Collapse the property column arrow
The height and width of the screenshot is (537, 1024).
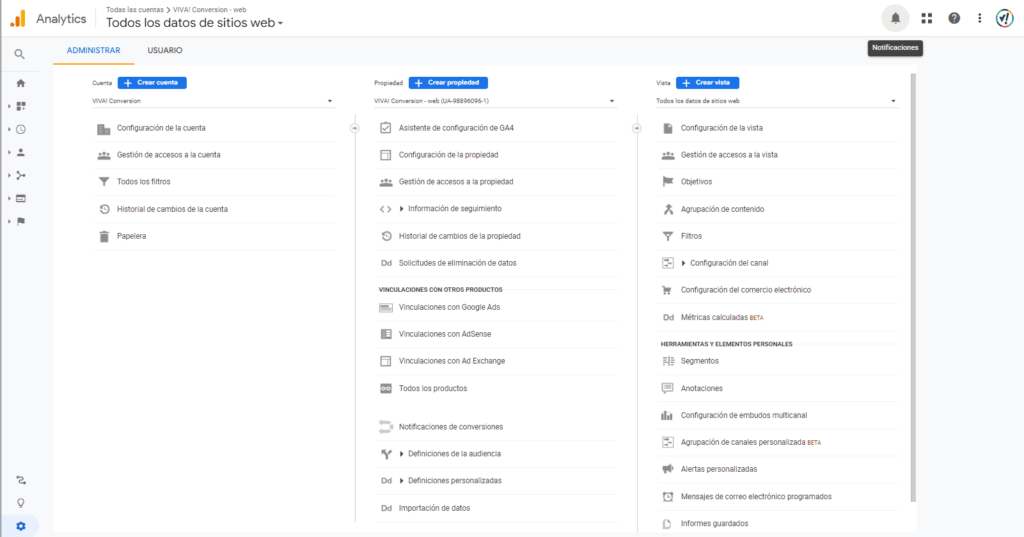click(x=637, y=129)
